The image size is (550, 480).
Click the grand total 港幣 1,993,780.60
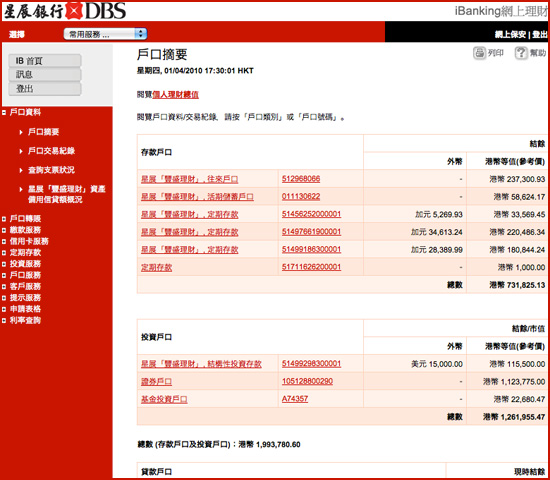tap(269, 445)
